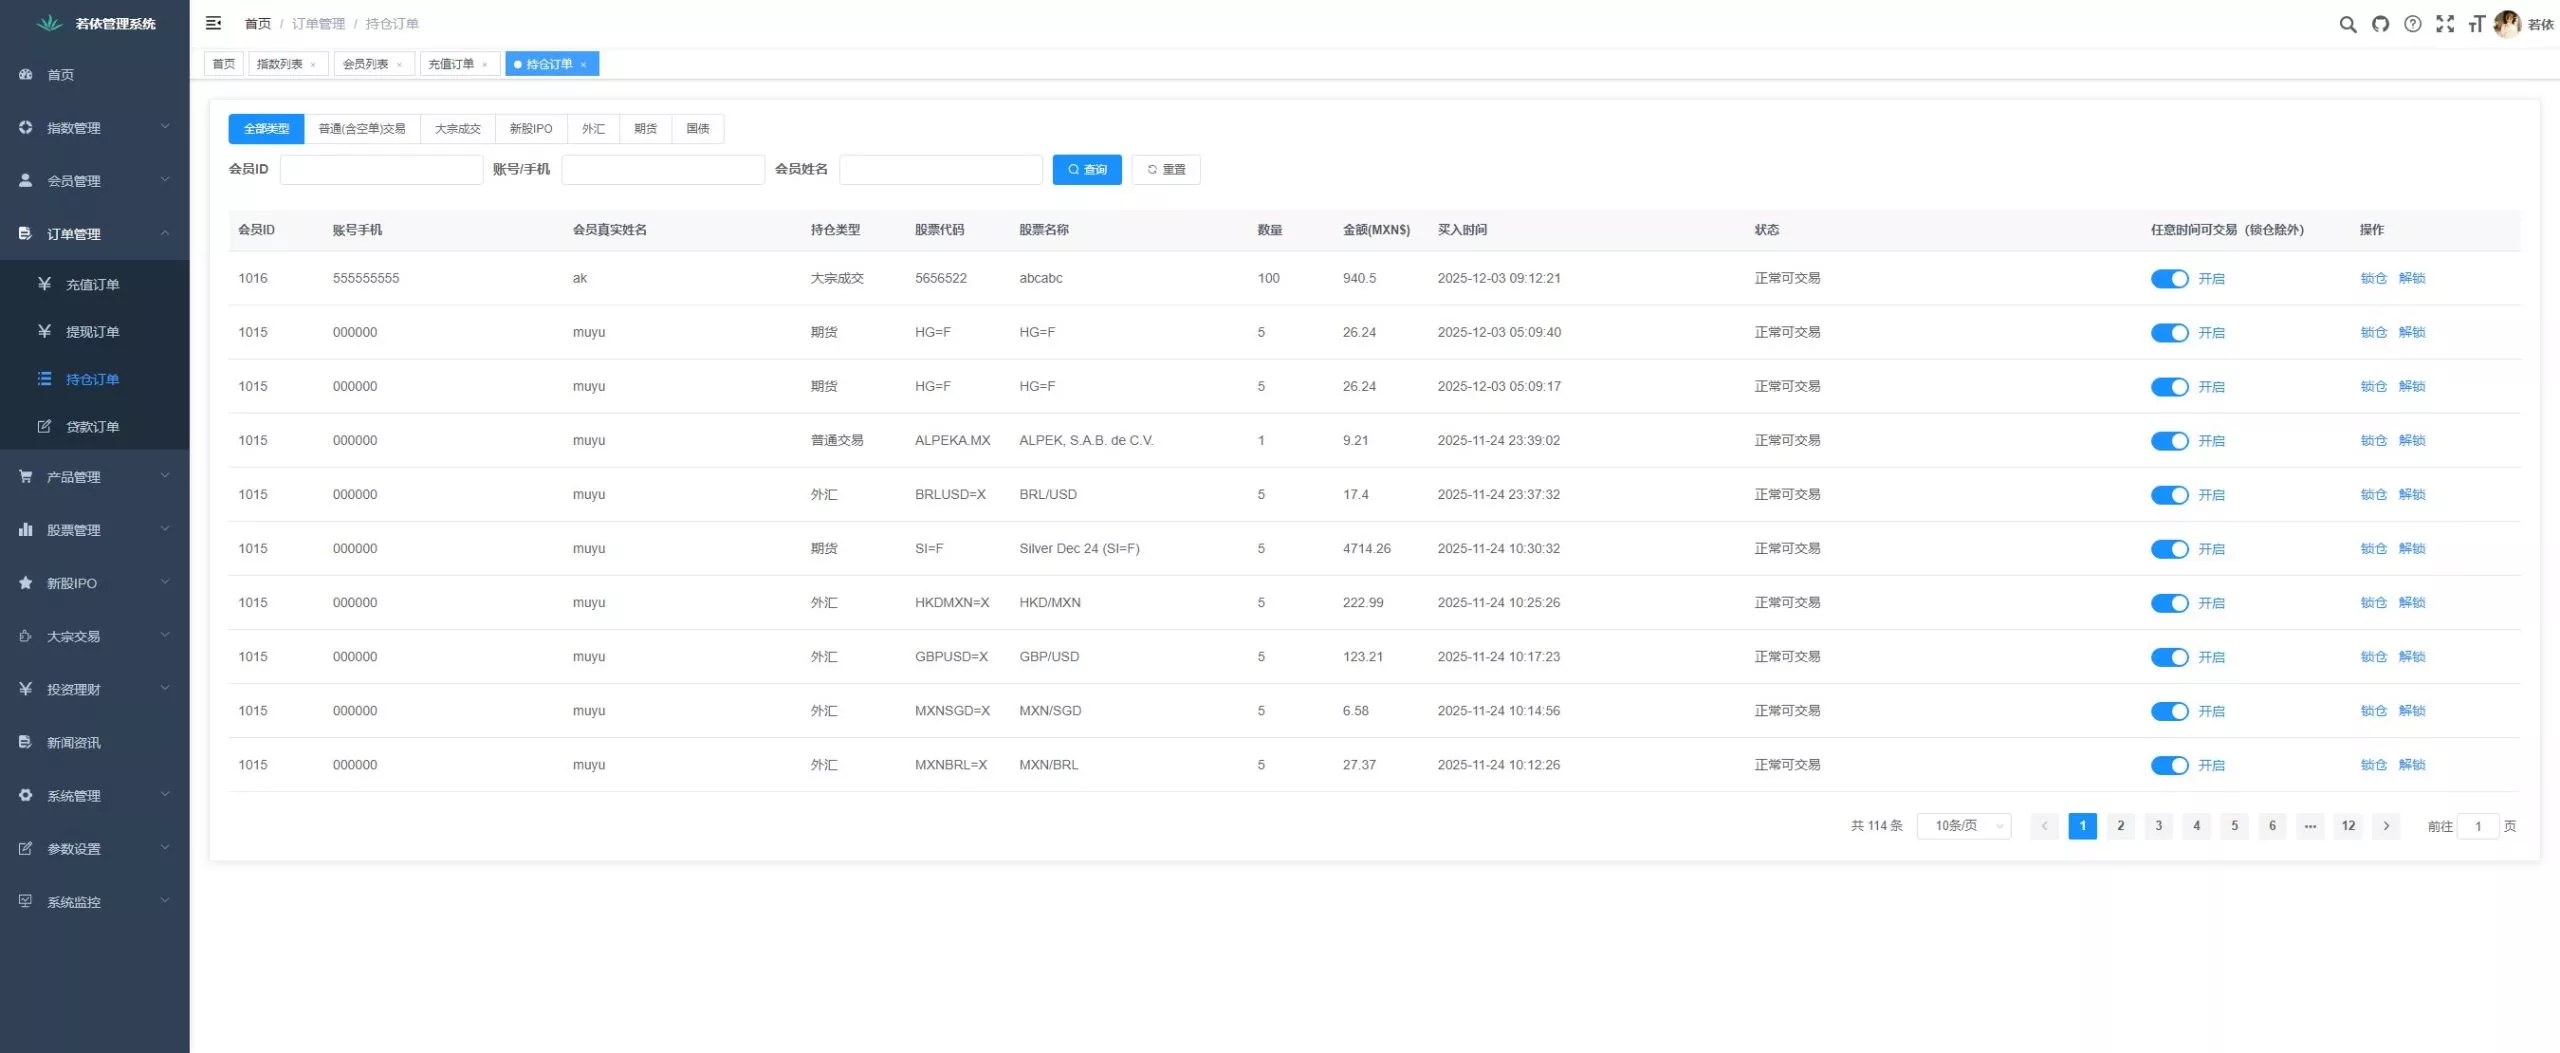Toggle trading switch for abcabc row

click(x=2169, y=279)
